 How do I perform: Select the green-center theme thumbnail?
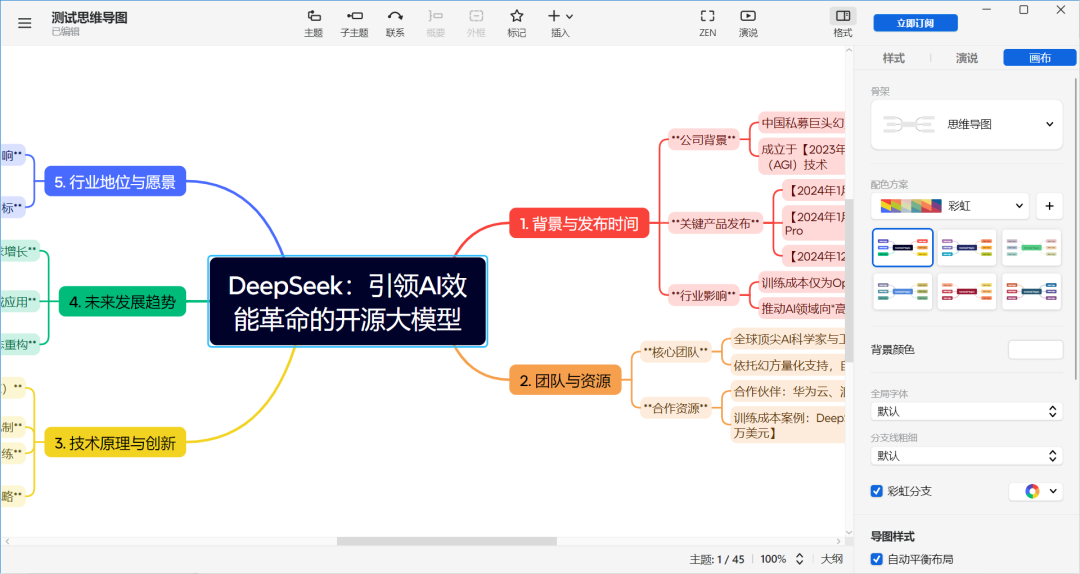point(1031,247)
